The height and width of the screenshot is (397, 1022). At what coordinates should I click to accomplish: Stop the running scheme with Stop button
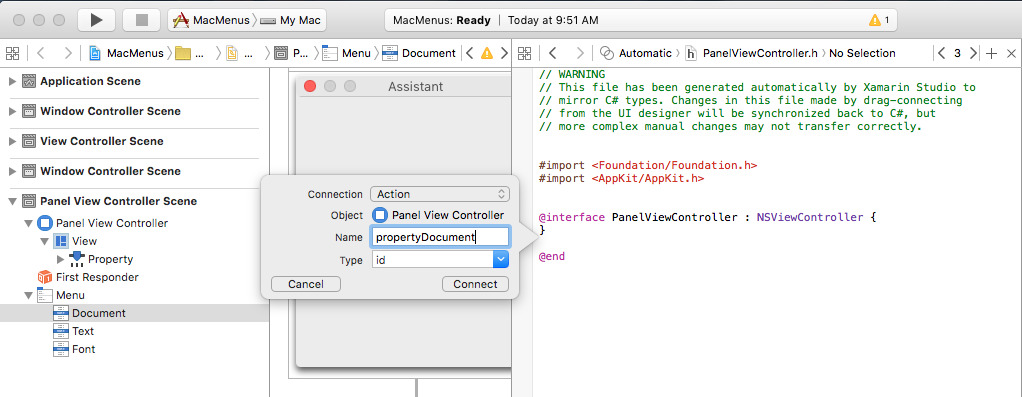coord(142,20)
